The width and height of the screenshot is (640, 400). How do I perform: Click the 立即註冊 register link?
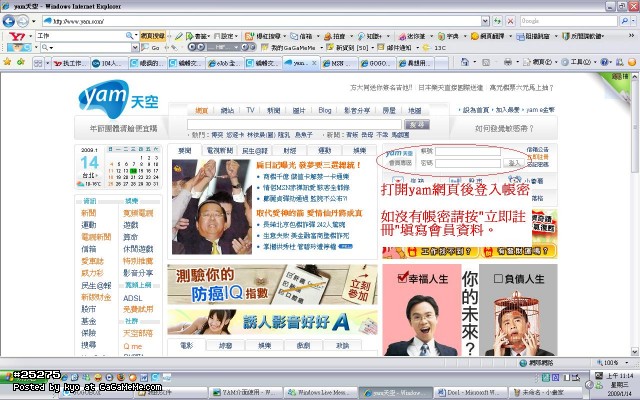(537, 157)
